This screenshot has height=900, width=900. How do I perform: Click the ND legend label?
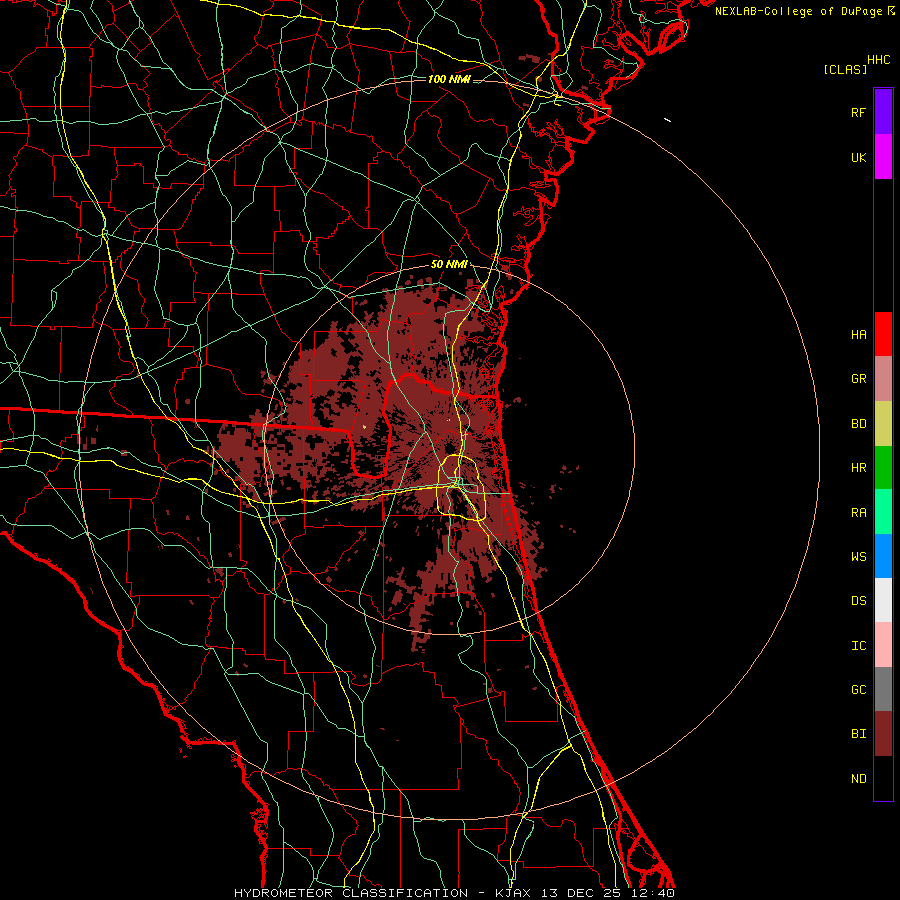point(858,779)
